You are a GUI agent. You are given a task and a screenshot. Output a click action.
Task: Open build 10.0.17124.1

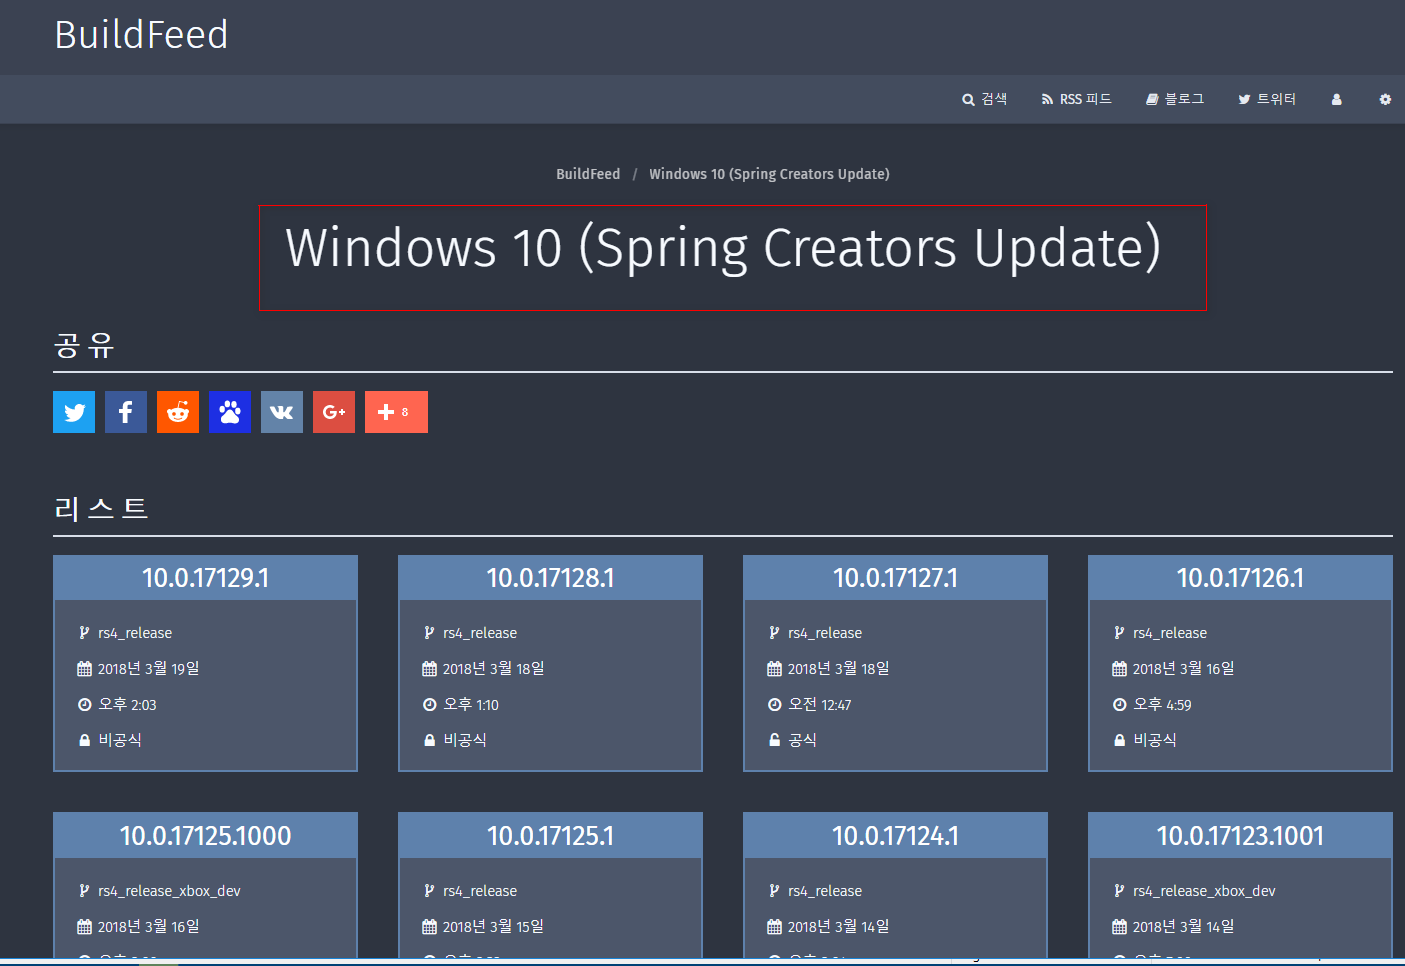tap(895, 836)
